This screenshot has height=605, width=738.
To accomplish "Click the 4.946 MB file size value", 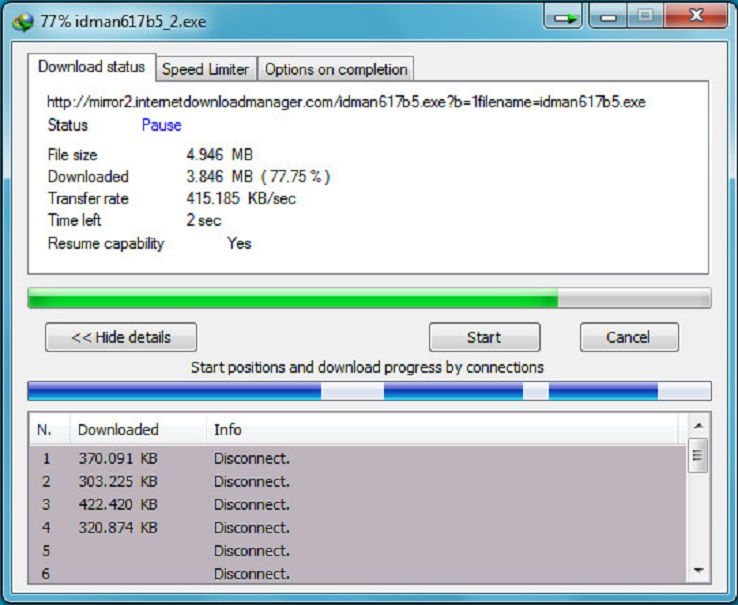I will 219,154.
